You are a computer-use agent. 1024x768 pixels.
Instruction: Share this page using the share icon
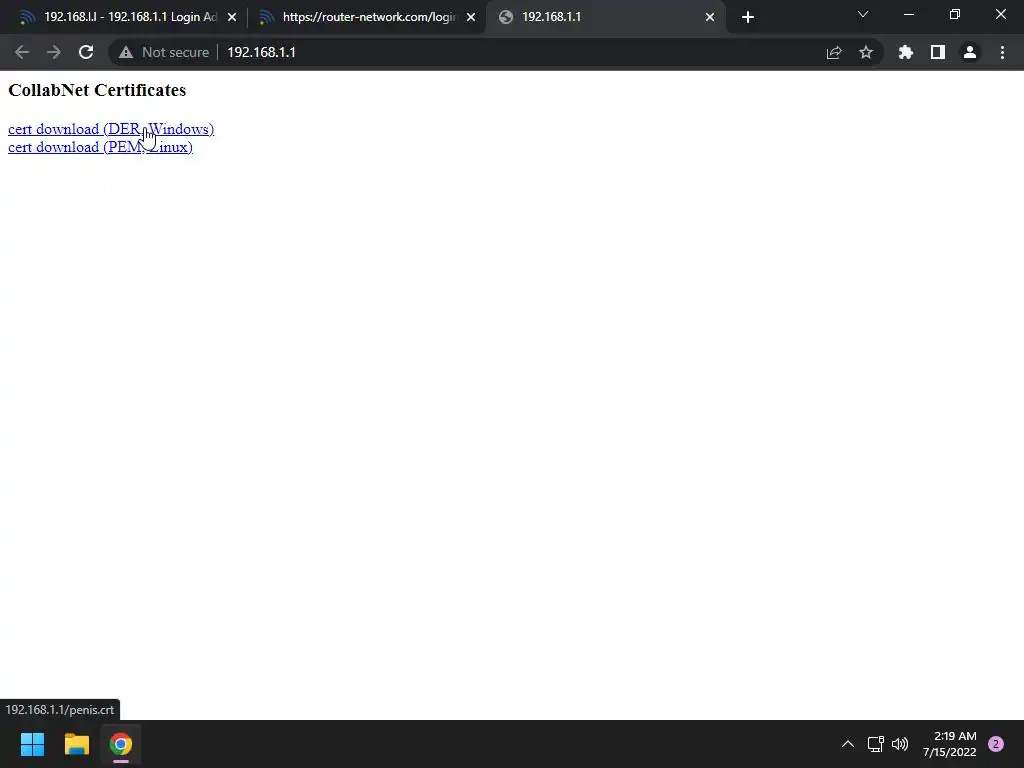(834, 52)
